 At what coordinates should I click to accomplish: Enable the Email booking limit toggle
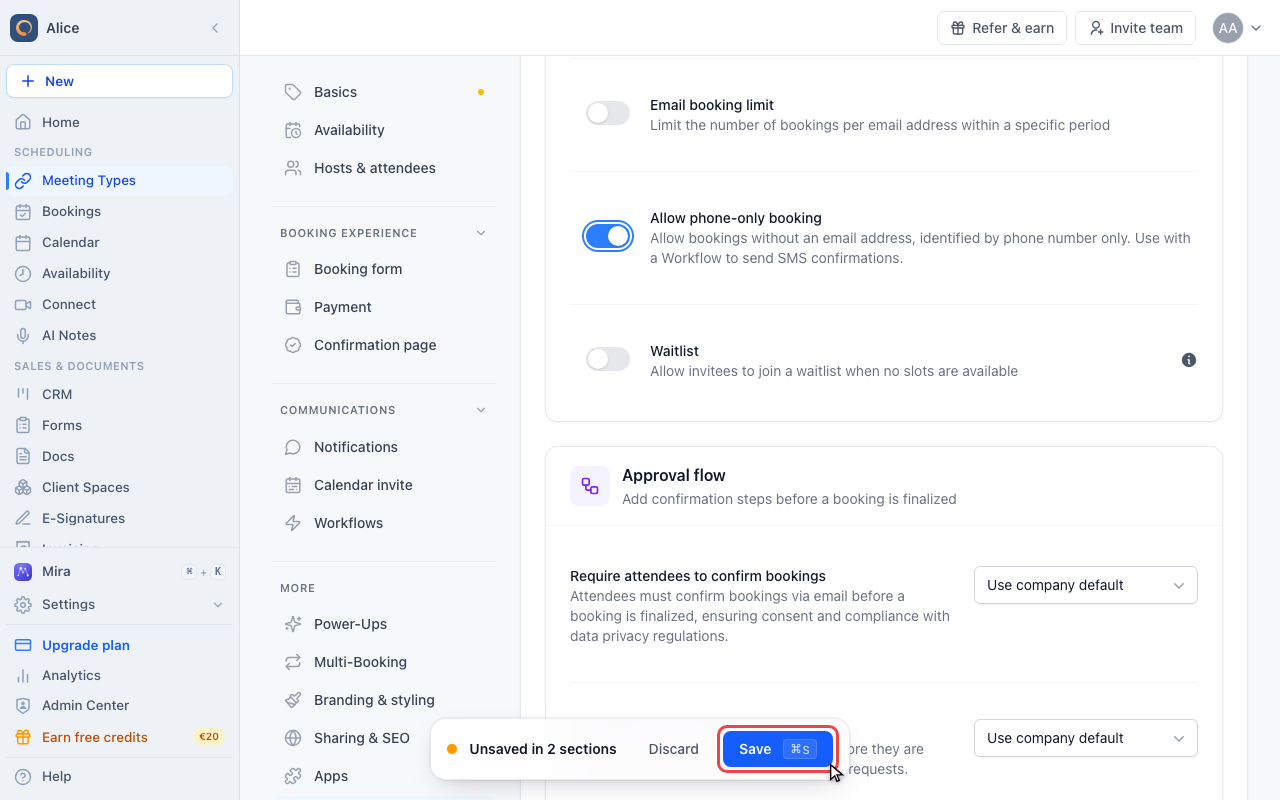coord(608,113)
